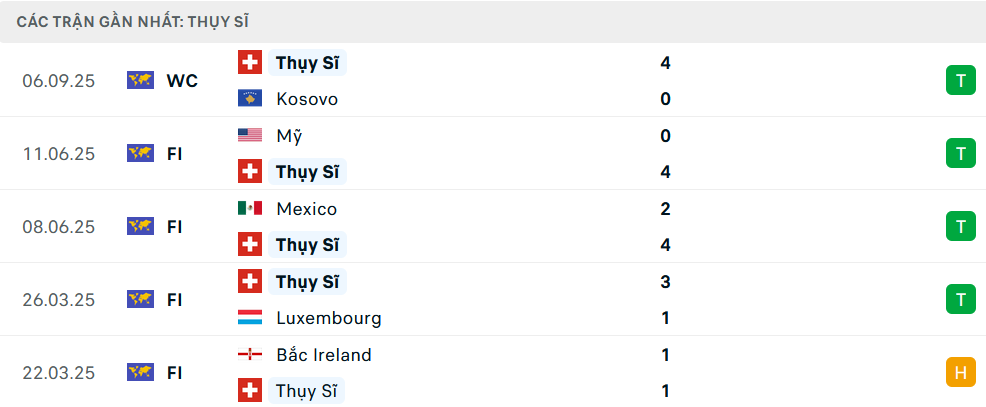Click the Luxembourg flag icon
Image resolution: width=986 pixels, height=407 pixels.
click(x=249, y=318)
